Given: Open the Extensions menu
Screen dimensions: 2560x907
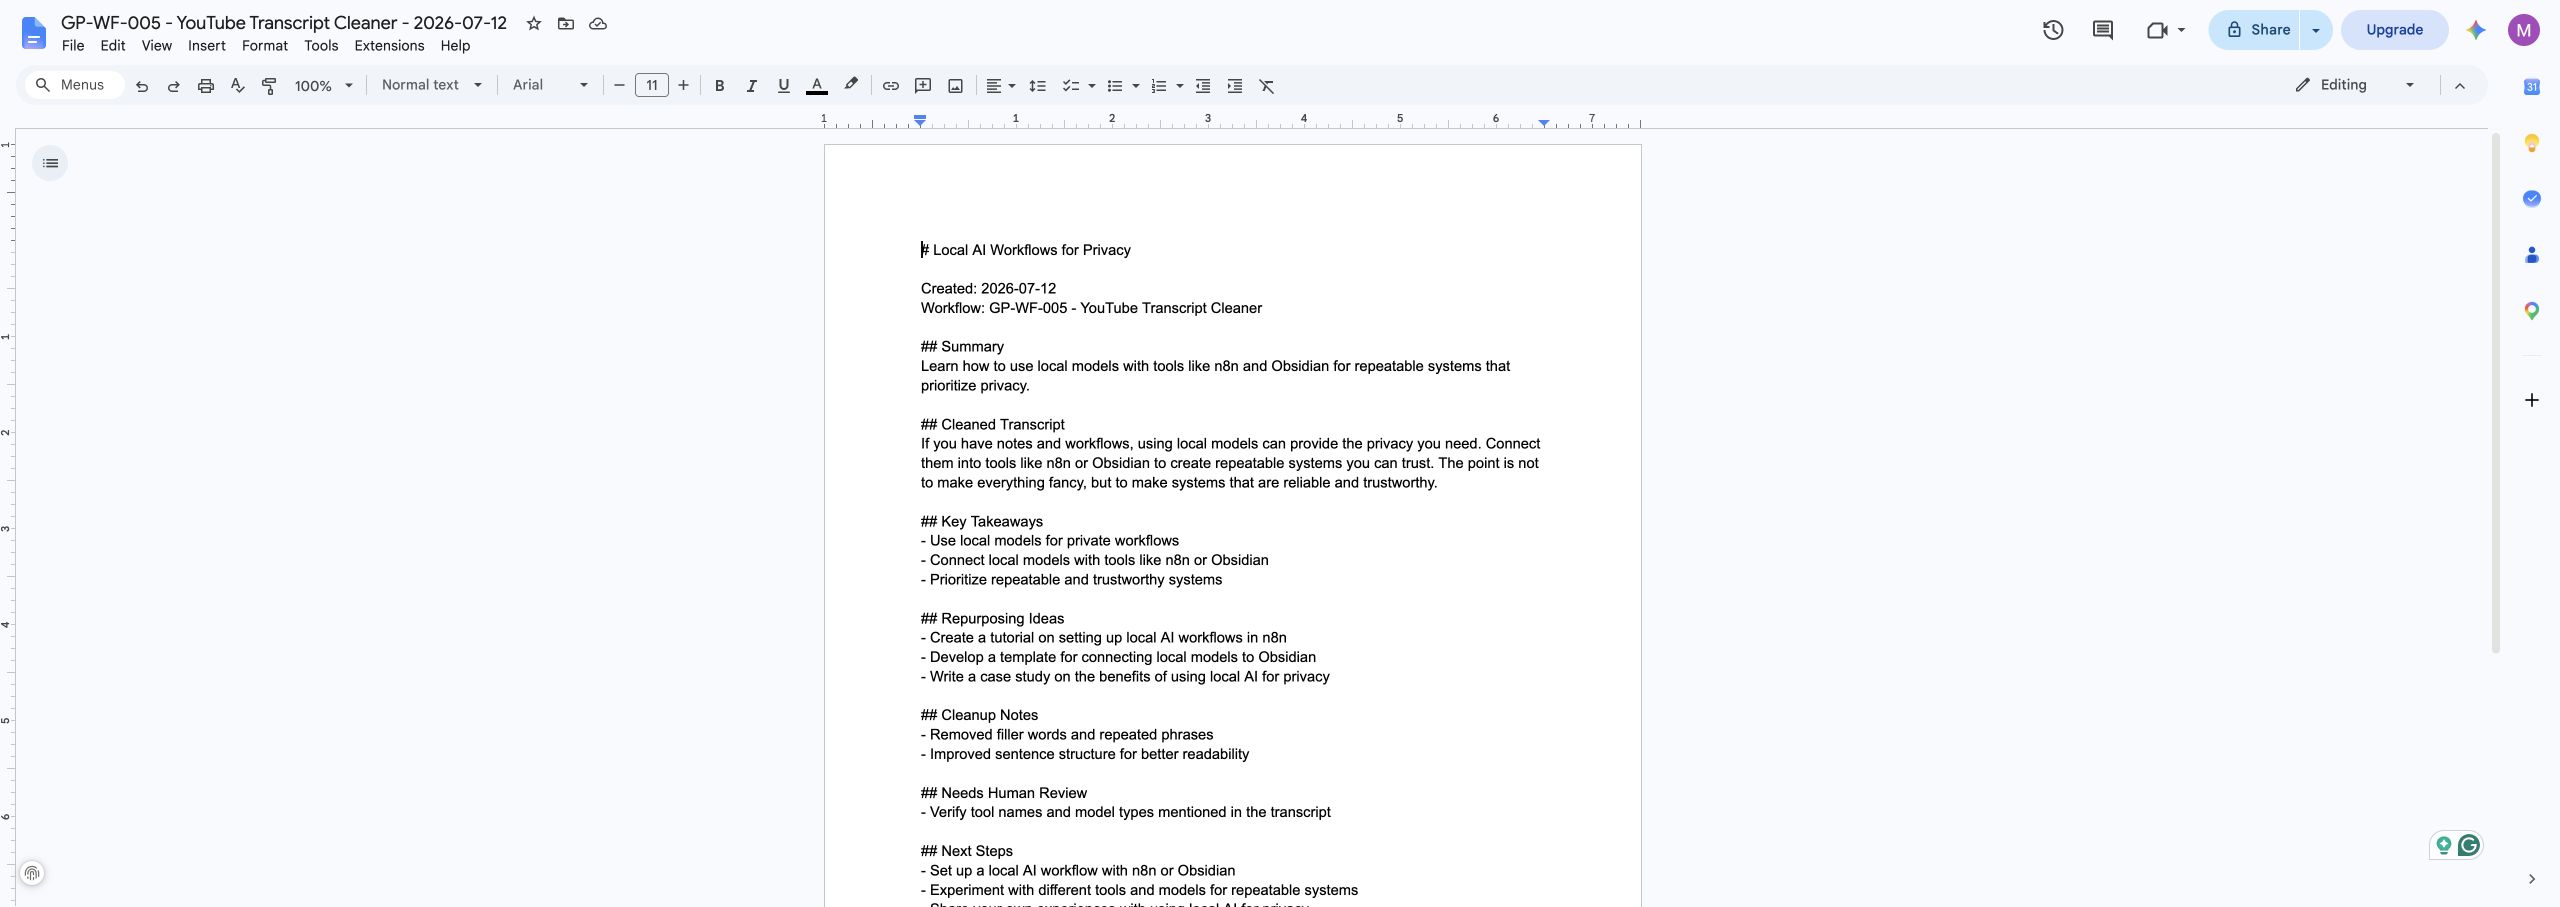Looking at the screenshot, I should 389,46.
